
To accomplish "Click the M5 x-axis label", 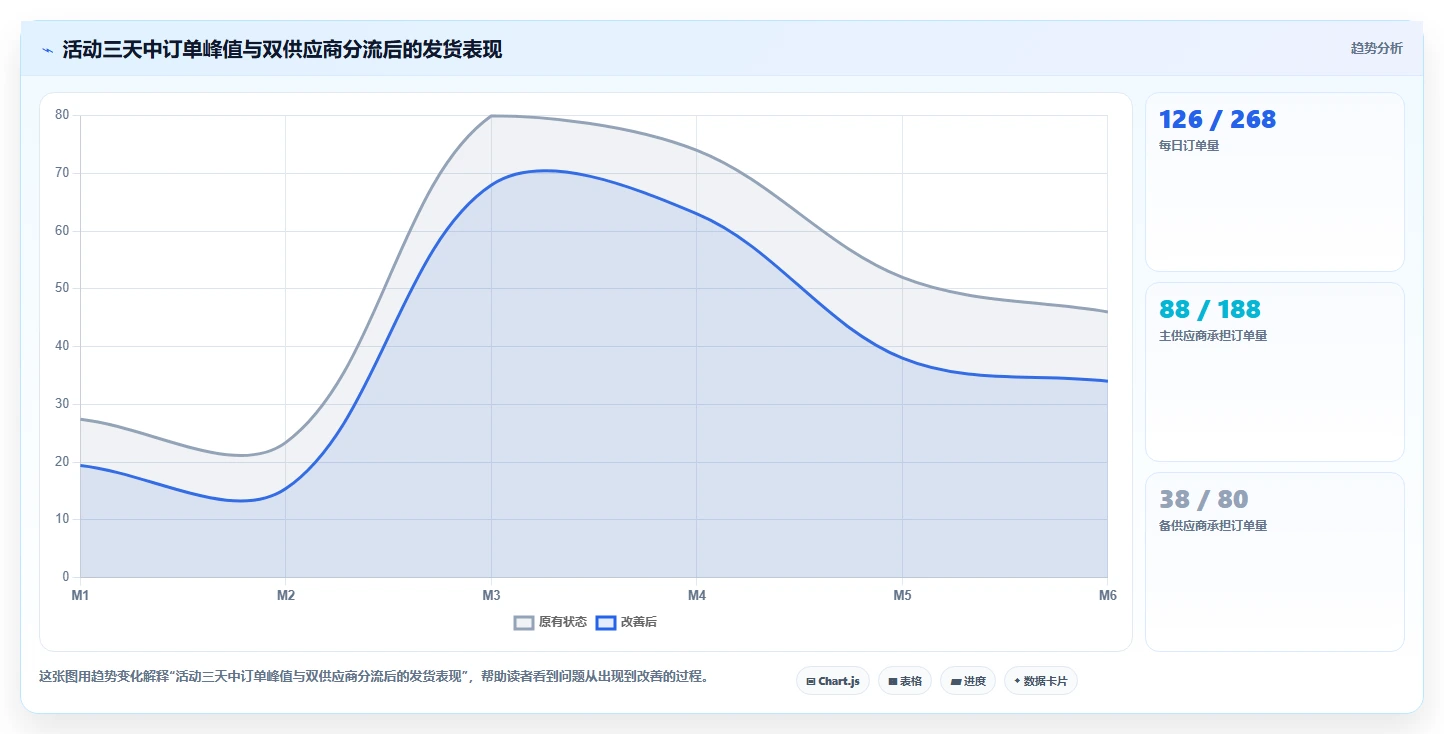I will 902,596.
